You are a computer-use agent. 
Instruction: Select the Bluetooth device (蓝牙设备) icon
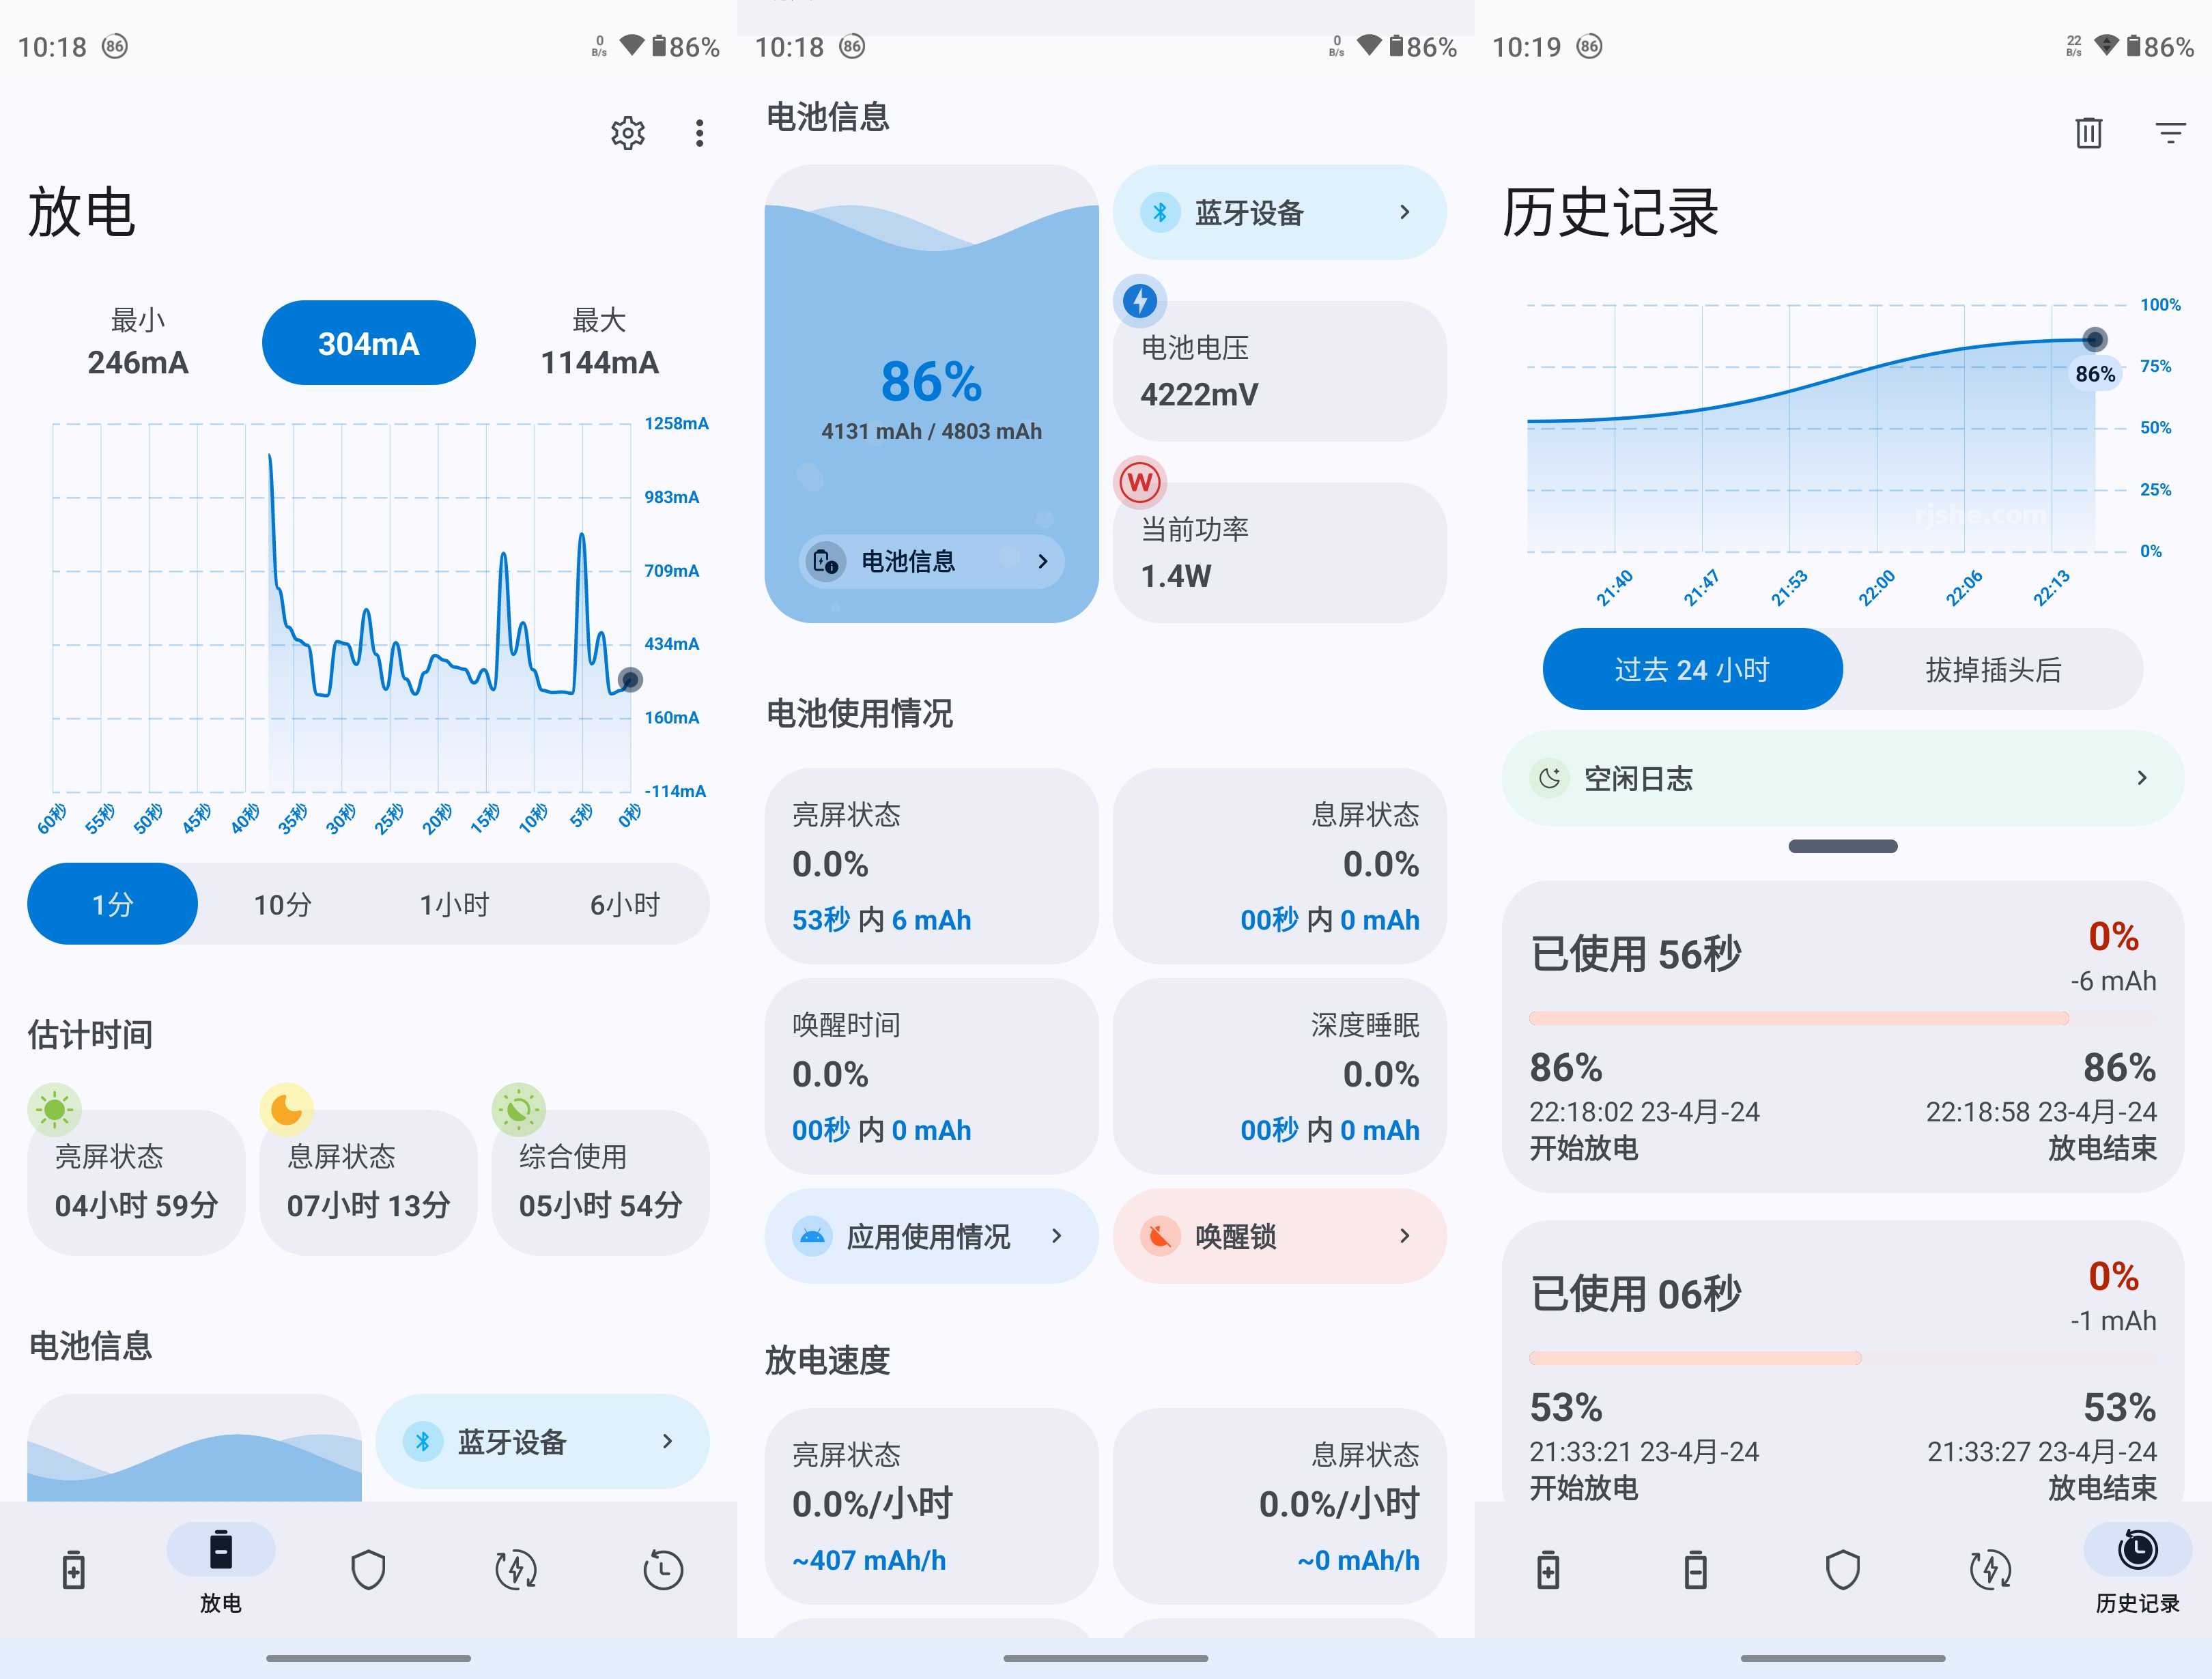pyautogui.click(x=1154, y=214)
